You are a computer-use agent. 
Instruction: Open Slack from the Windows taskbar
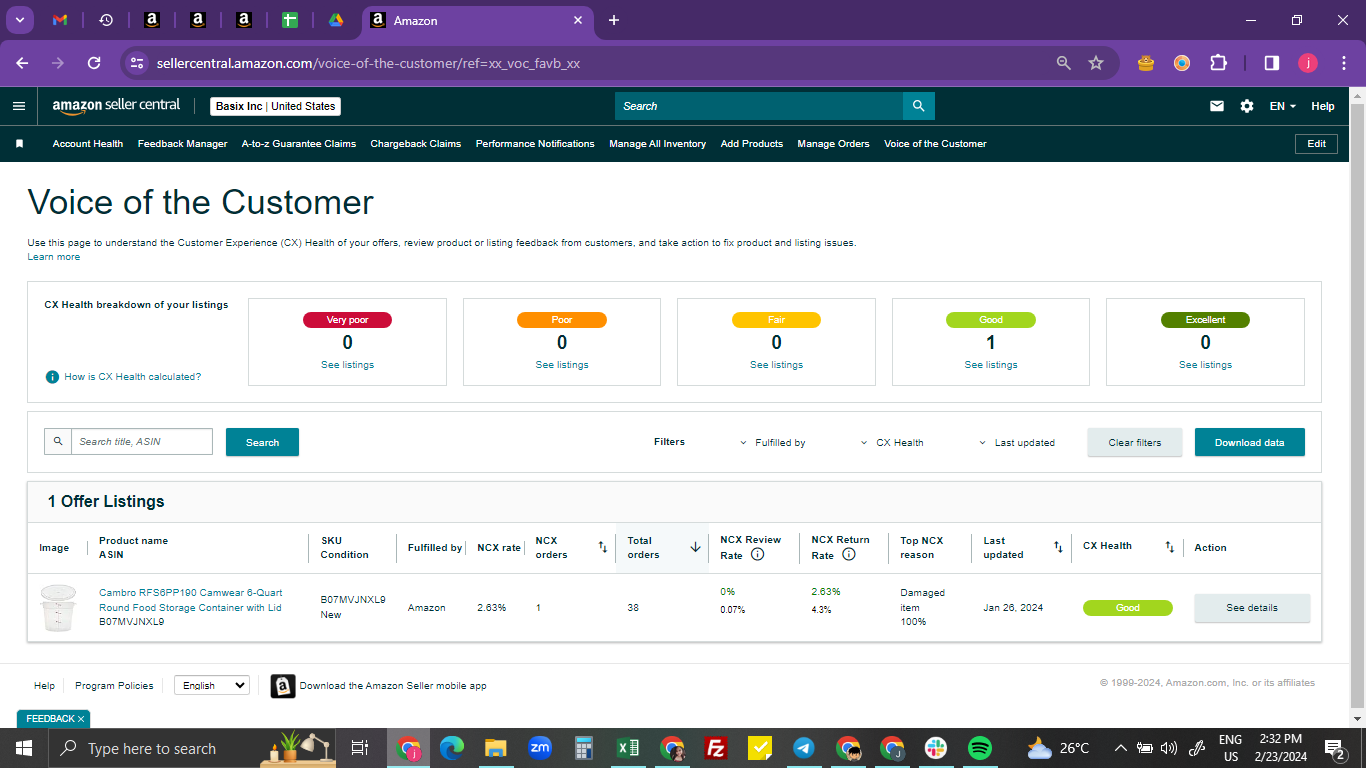[x=936, y=748]
